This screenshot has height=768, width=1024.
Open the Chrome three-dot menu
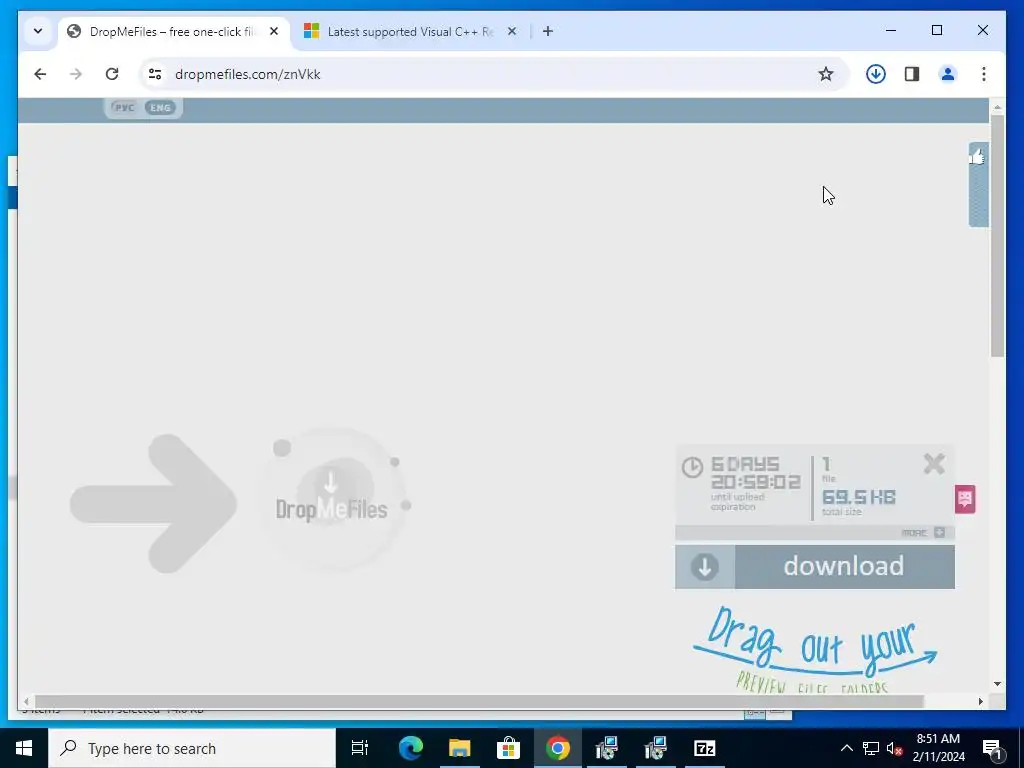click(x=984, y=74)
